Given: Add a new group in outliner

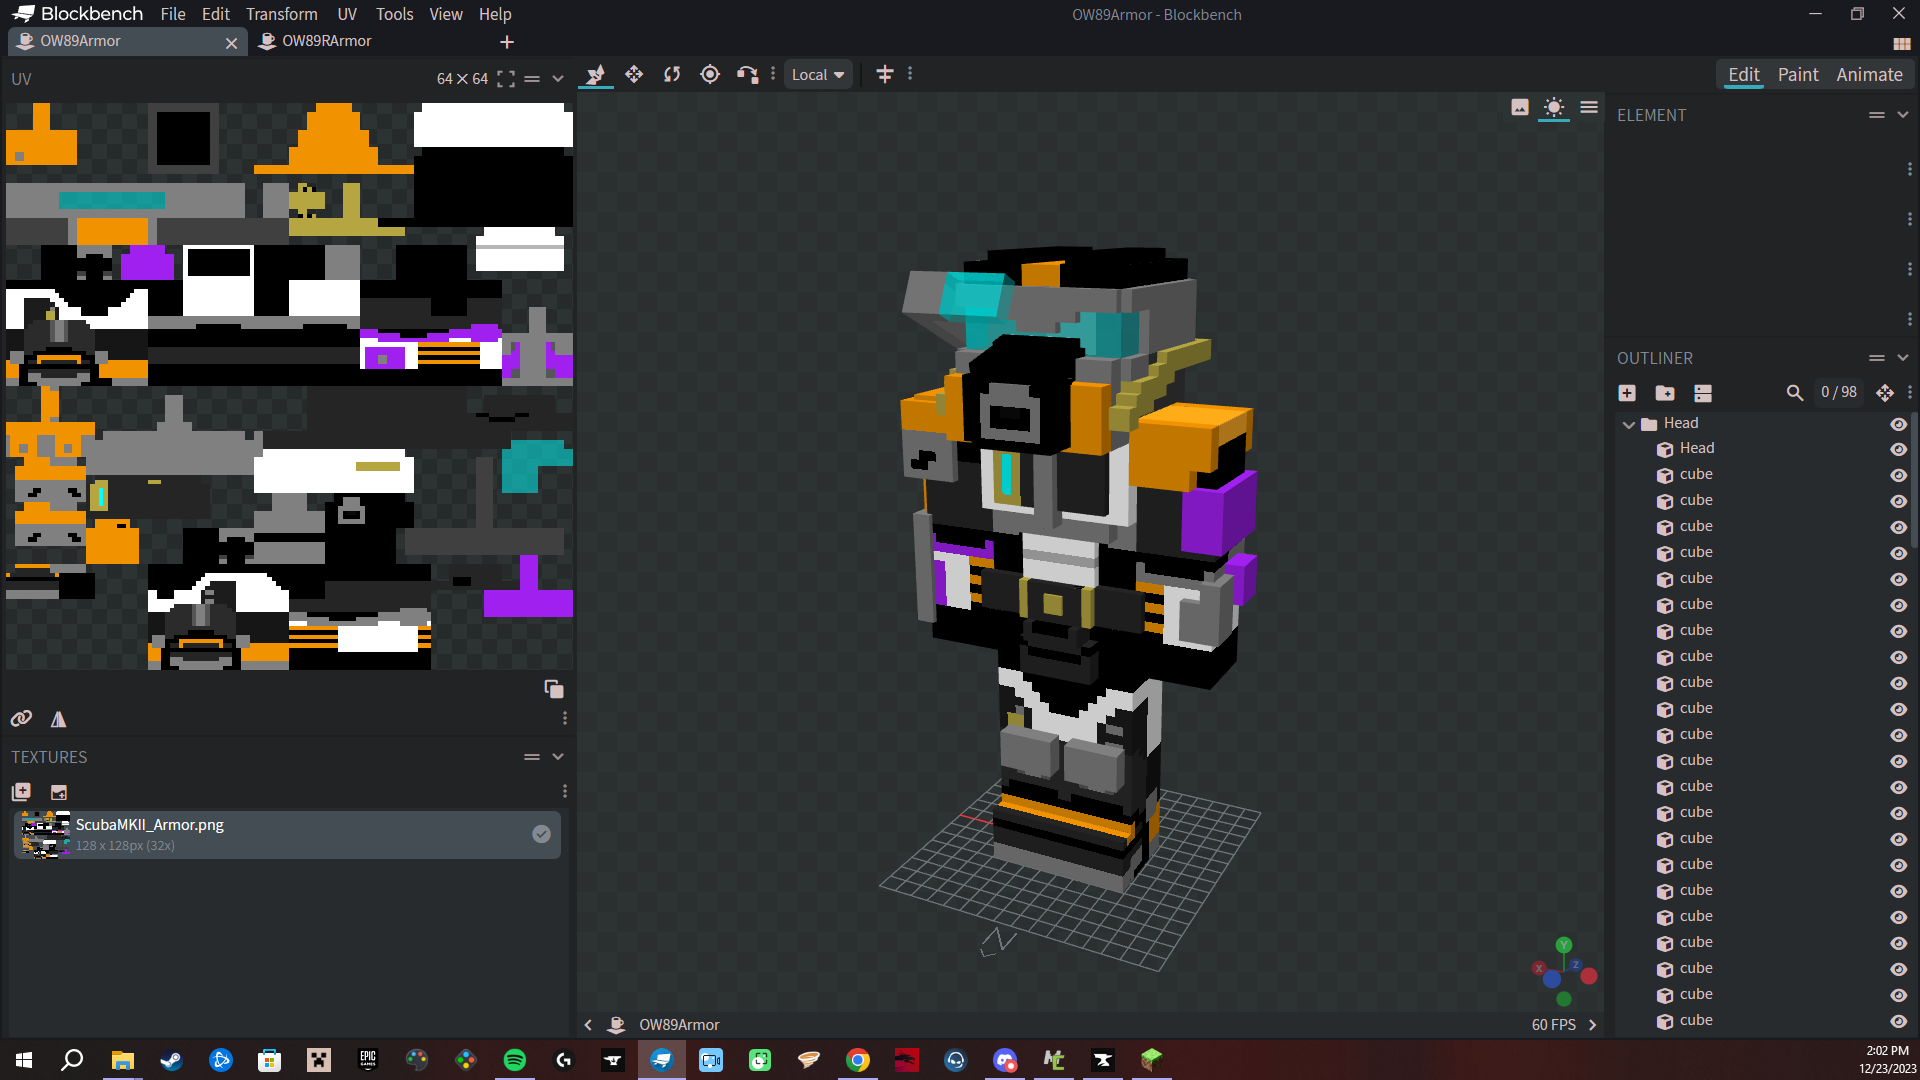Looking at the screenshot, I should point(1665,393).
